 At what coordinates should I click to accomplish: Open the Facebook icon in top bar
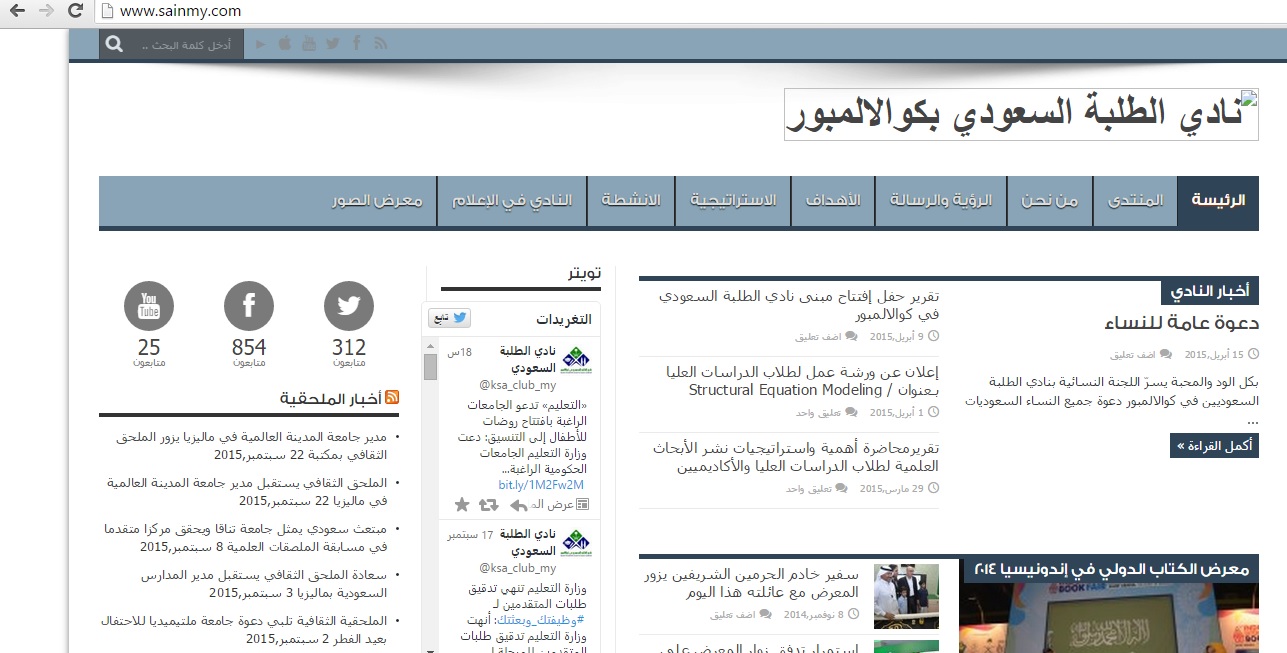point(357,44)
